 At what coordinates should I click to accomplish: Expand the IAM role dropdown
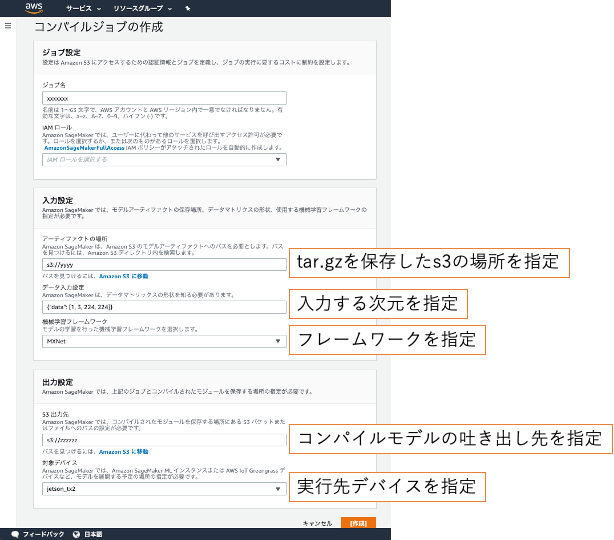pyautogui.click(x=164, y=159)
